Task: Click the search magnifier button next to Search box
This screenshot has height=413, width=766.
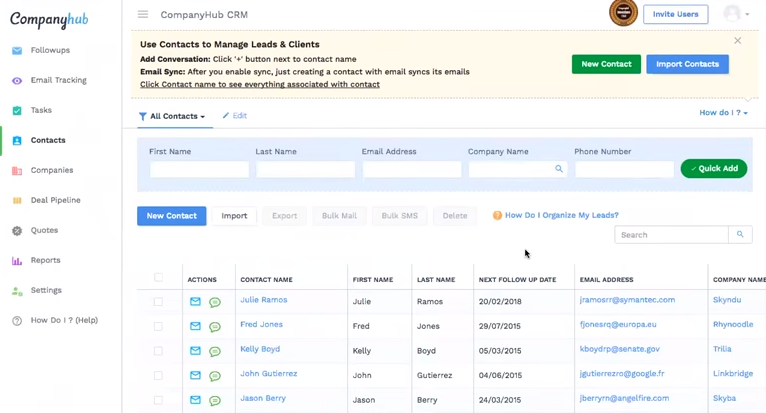Action: (740, 235)
